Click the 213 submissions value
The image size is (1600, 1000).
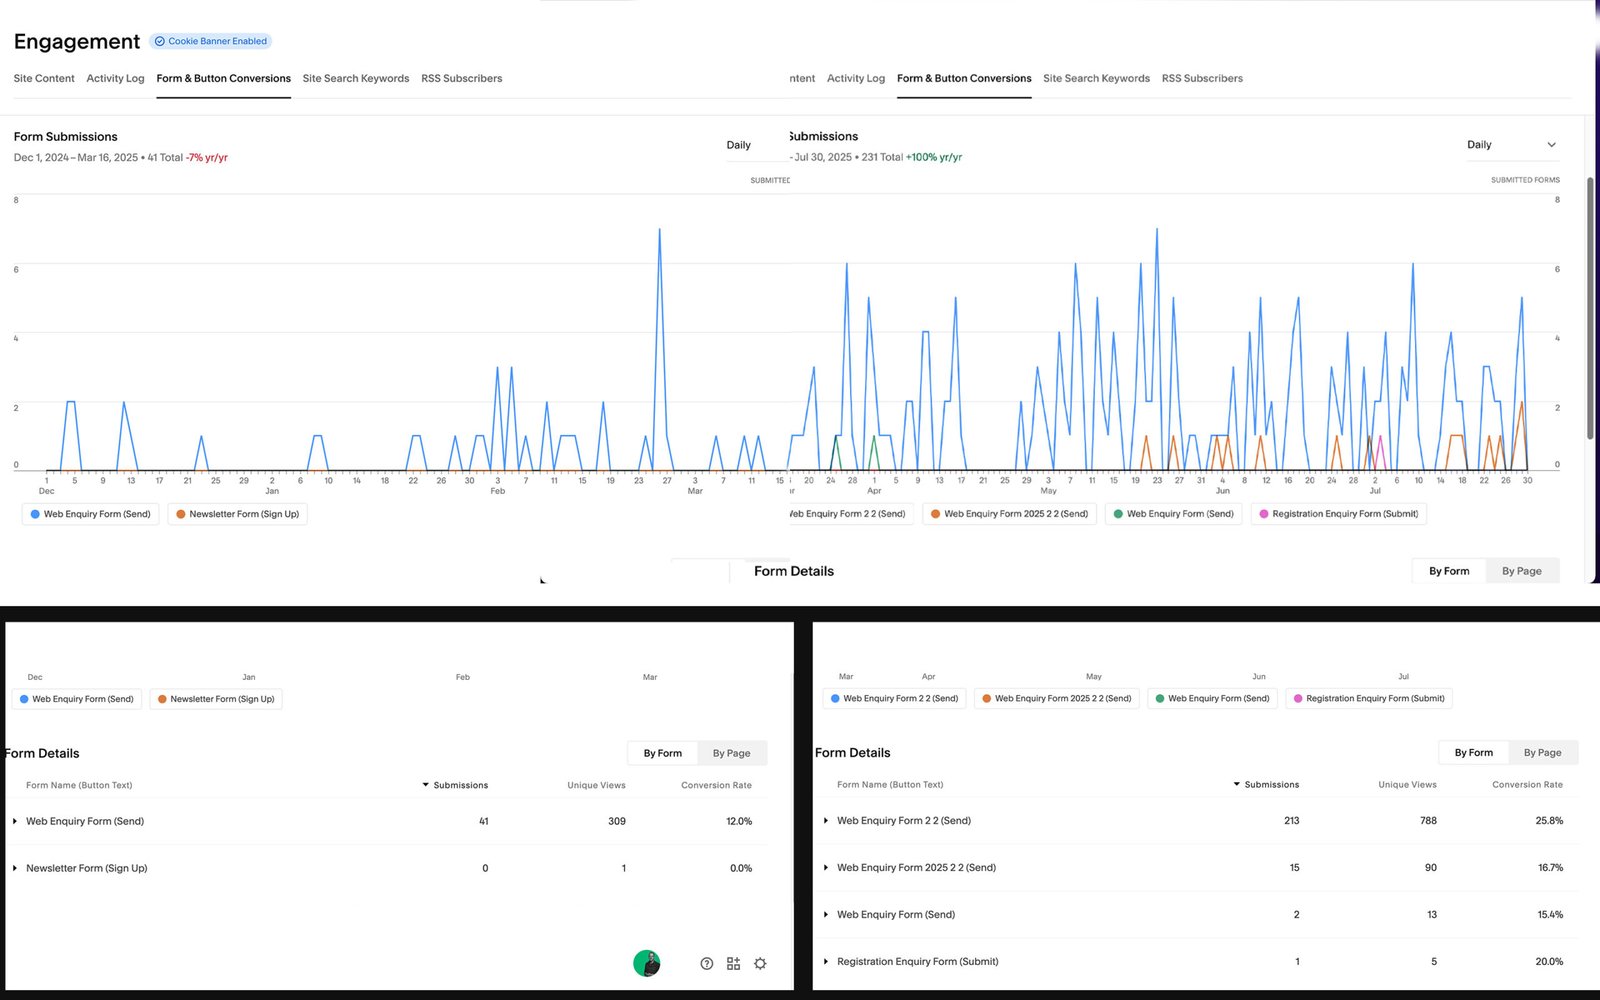[x=1292, y=820]
